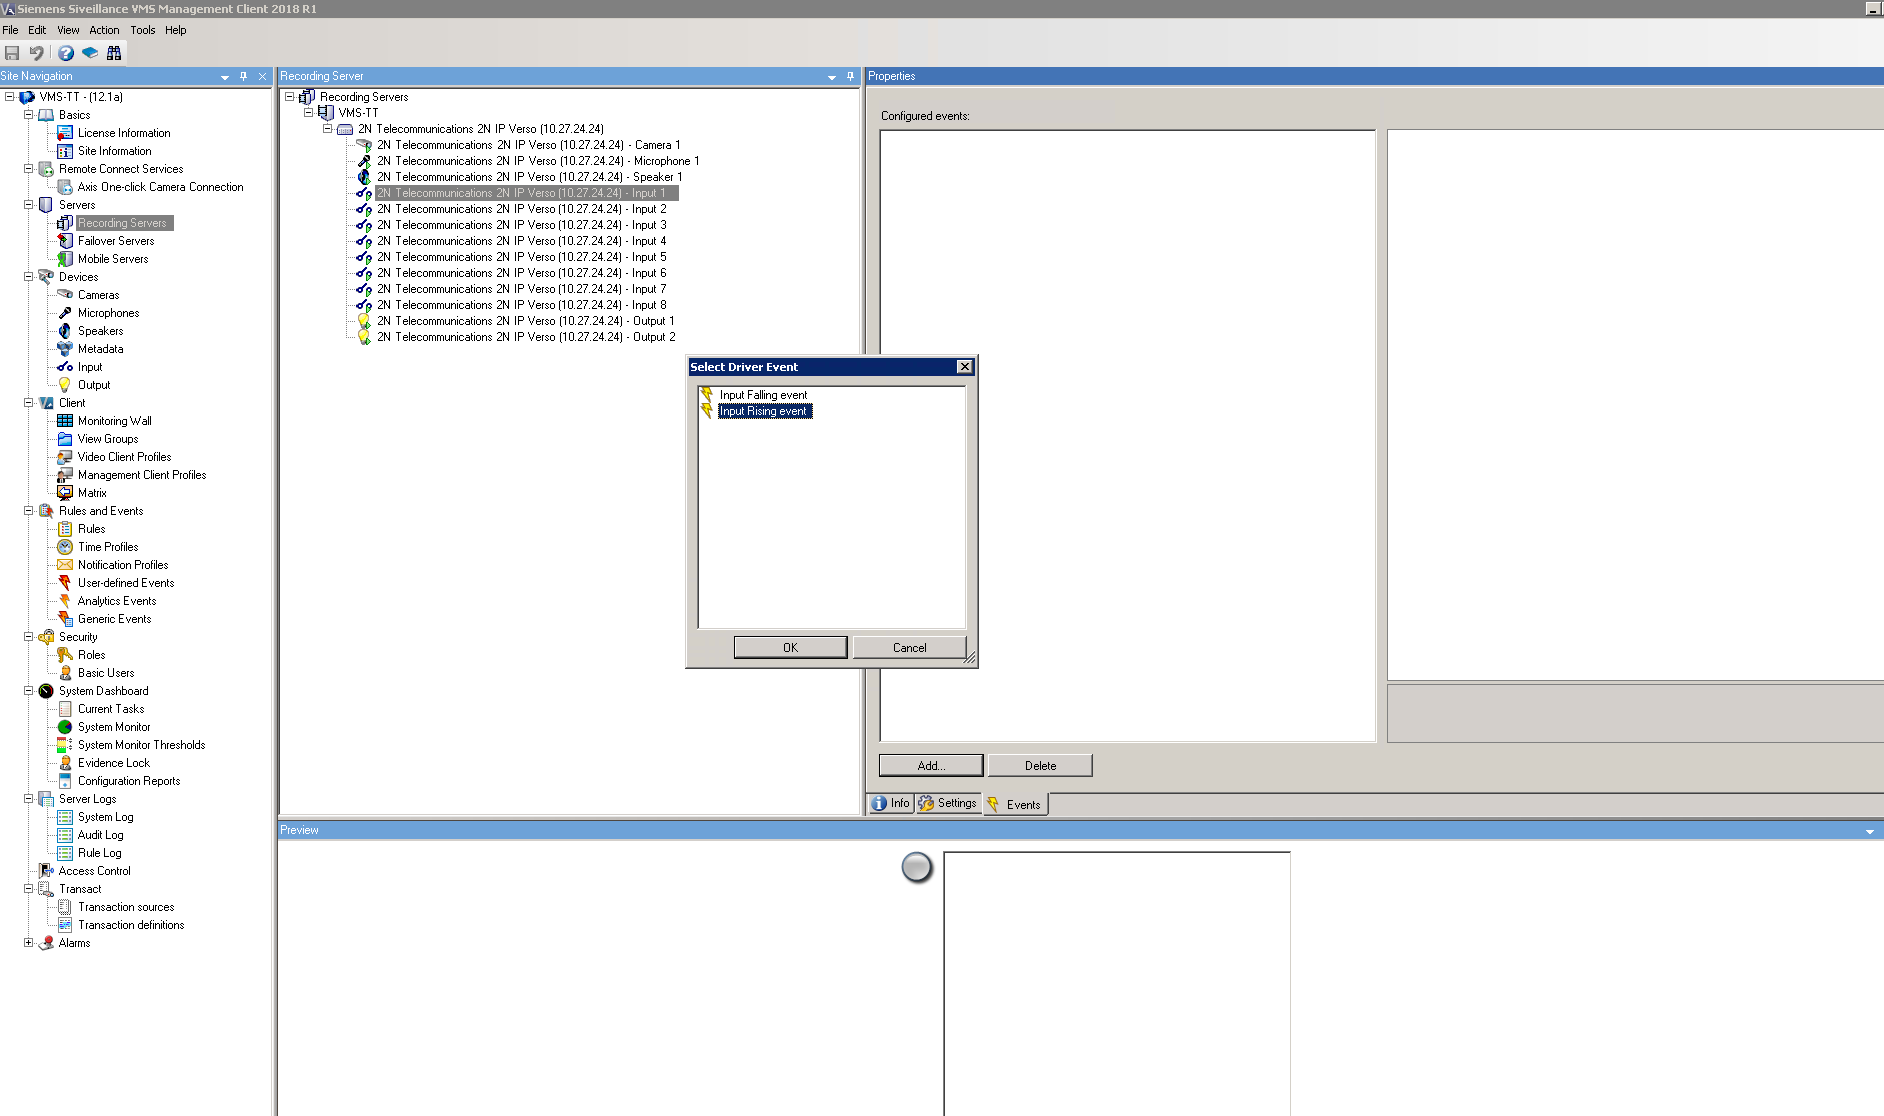Viewport: 1884px width, 1116px height.
Task: Close the Select Driver Event dialog
Action: point(965,367)
